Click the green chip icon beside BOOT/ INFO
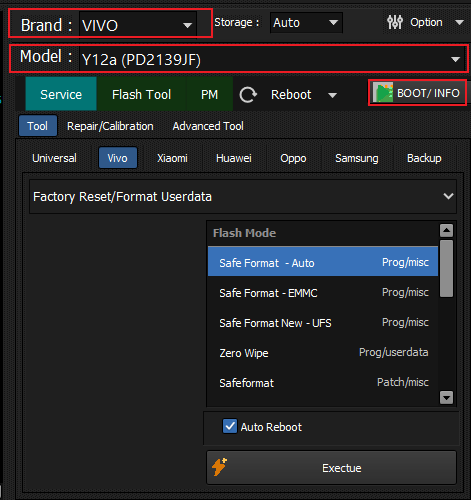Screen dimensions: 471x500 point(383,93)
